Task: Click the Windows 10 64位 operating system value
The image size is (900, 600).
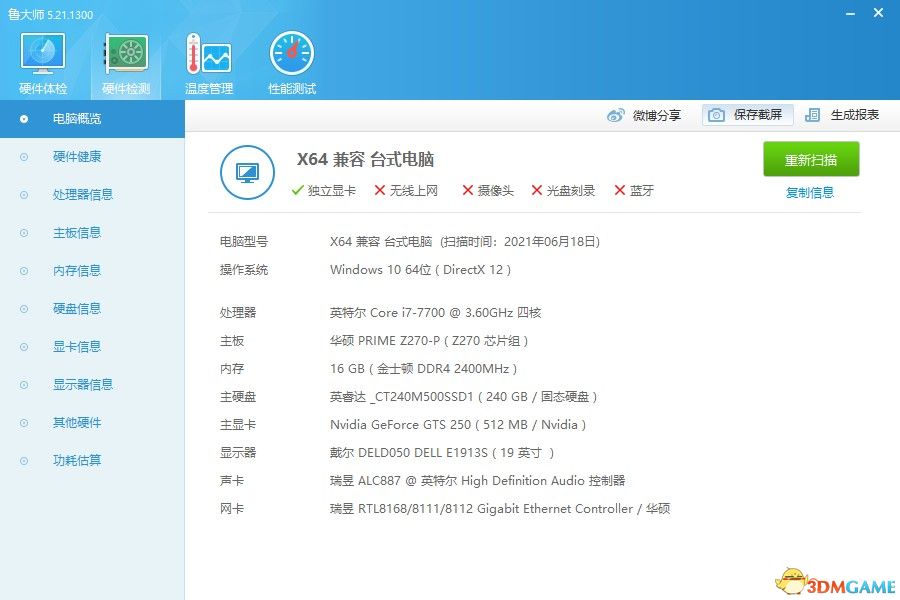Action: point(420,269)
